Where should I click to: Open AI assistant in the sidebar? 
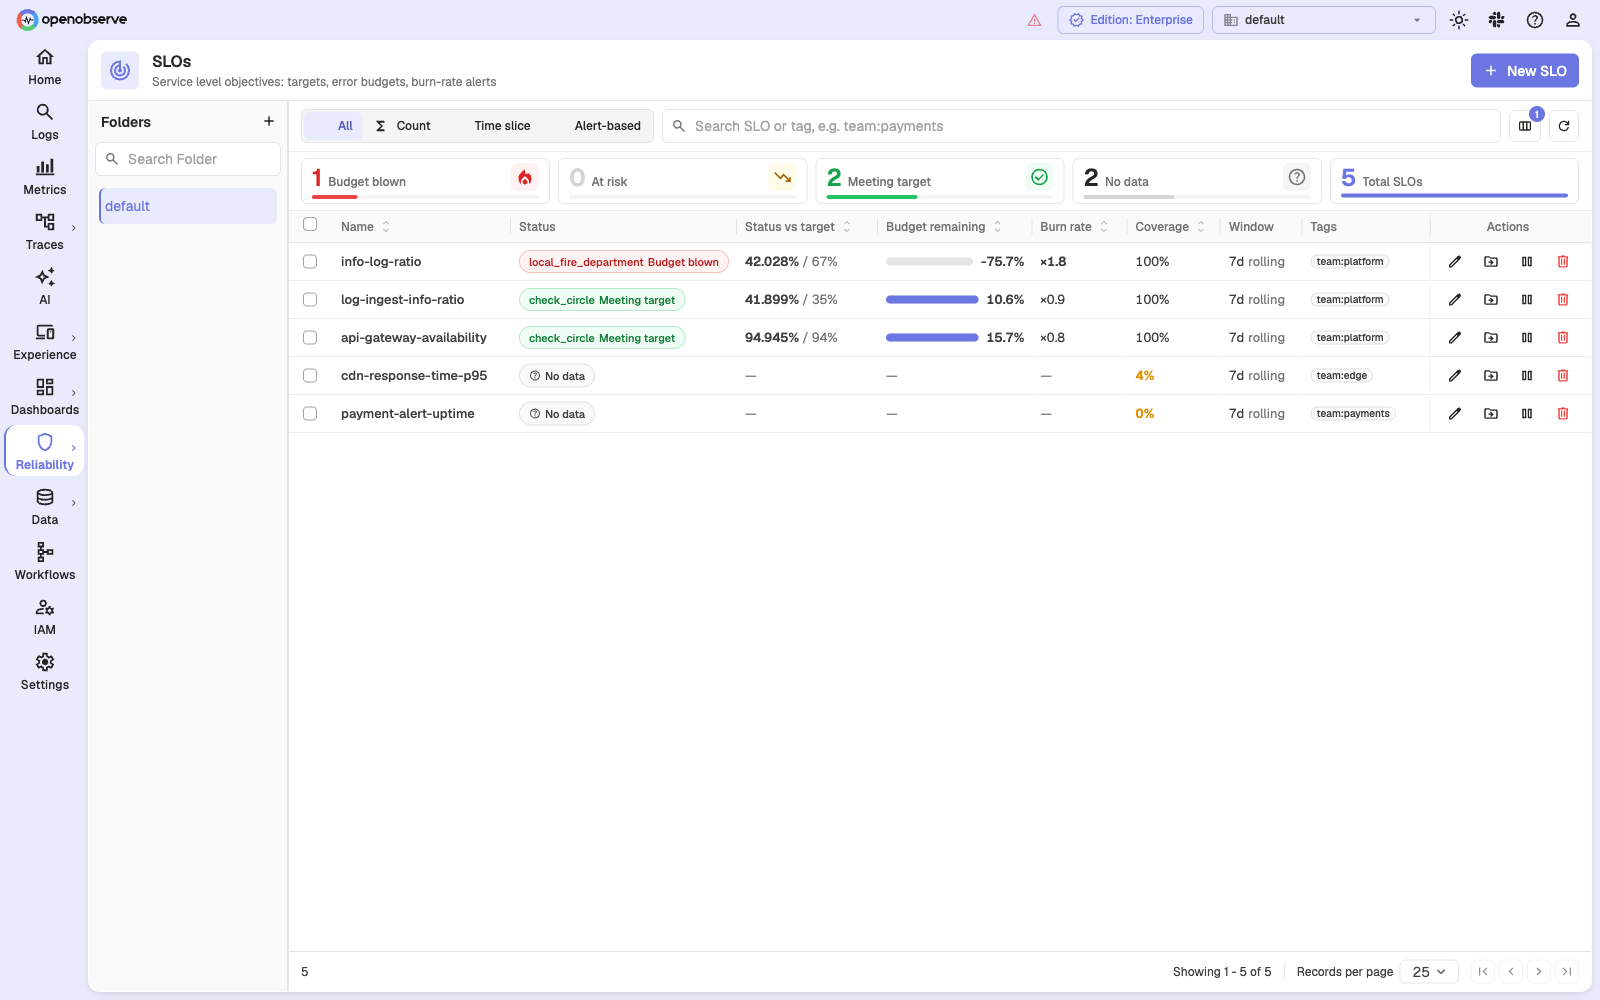pos(44,287)
